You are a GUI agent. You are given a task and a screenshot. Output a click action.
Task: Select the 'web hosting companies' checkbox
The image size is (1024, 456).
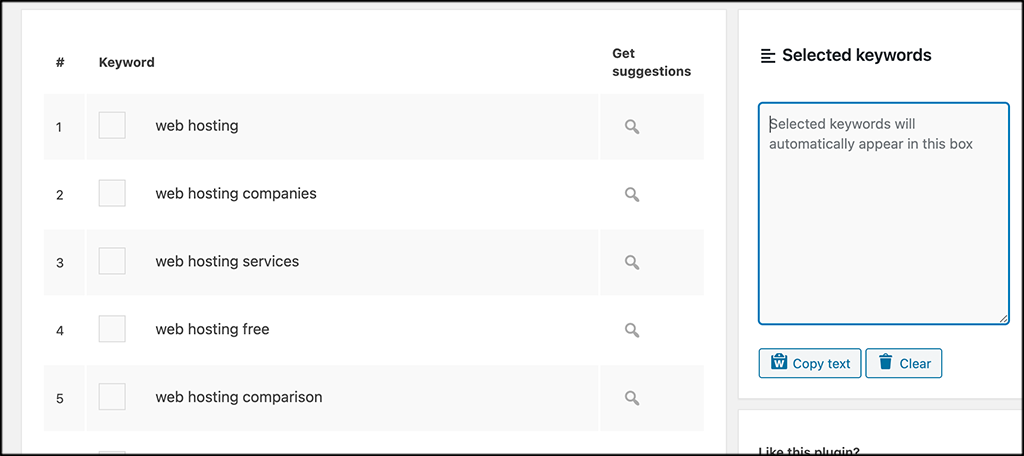pyautogui.click(x=112, y=193)
